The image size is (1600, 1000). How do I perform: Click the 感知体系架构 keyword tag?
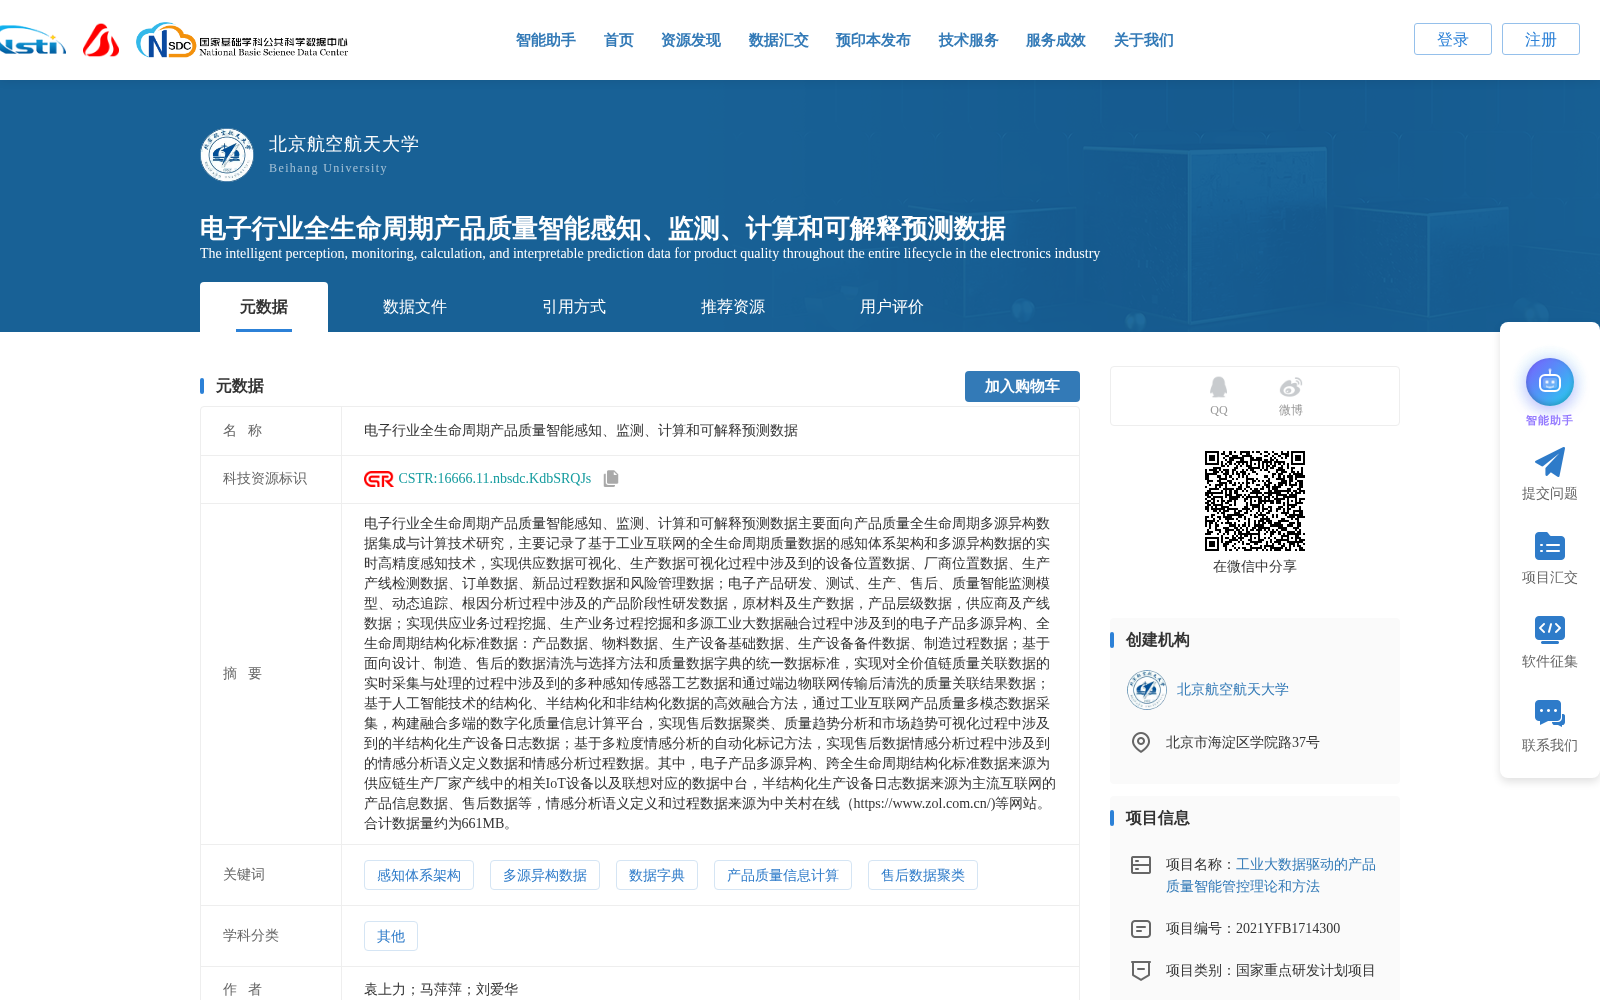click(x=419, y=875)
